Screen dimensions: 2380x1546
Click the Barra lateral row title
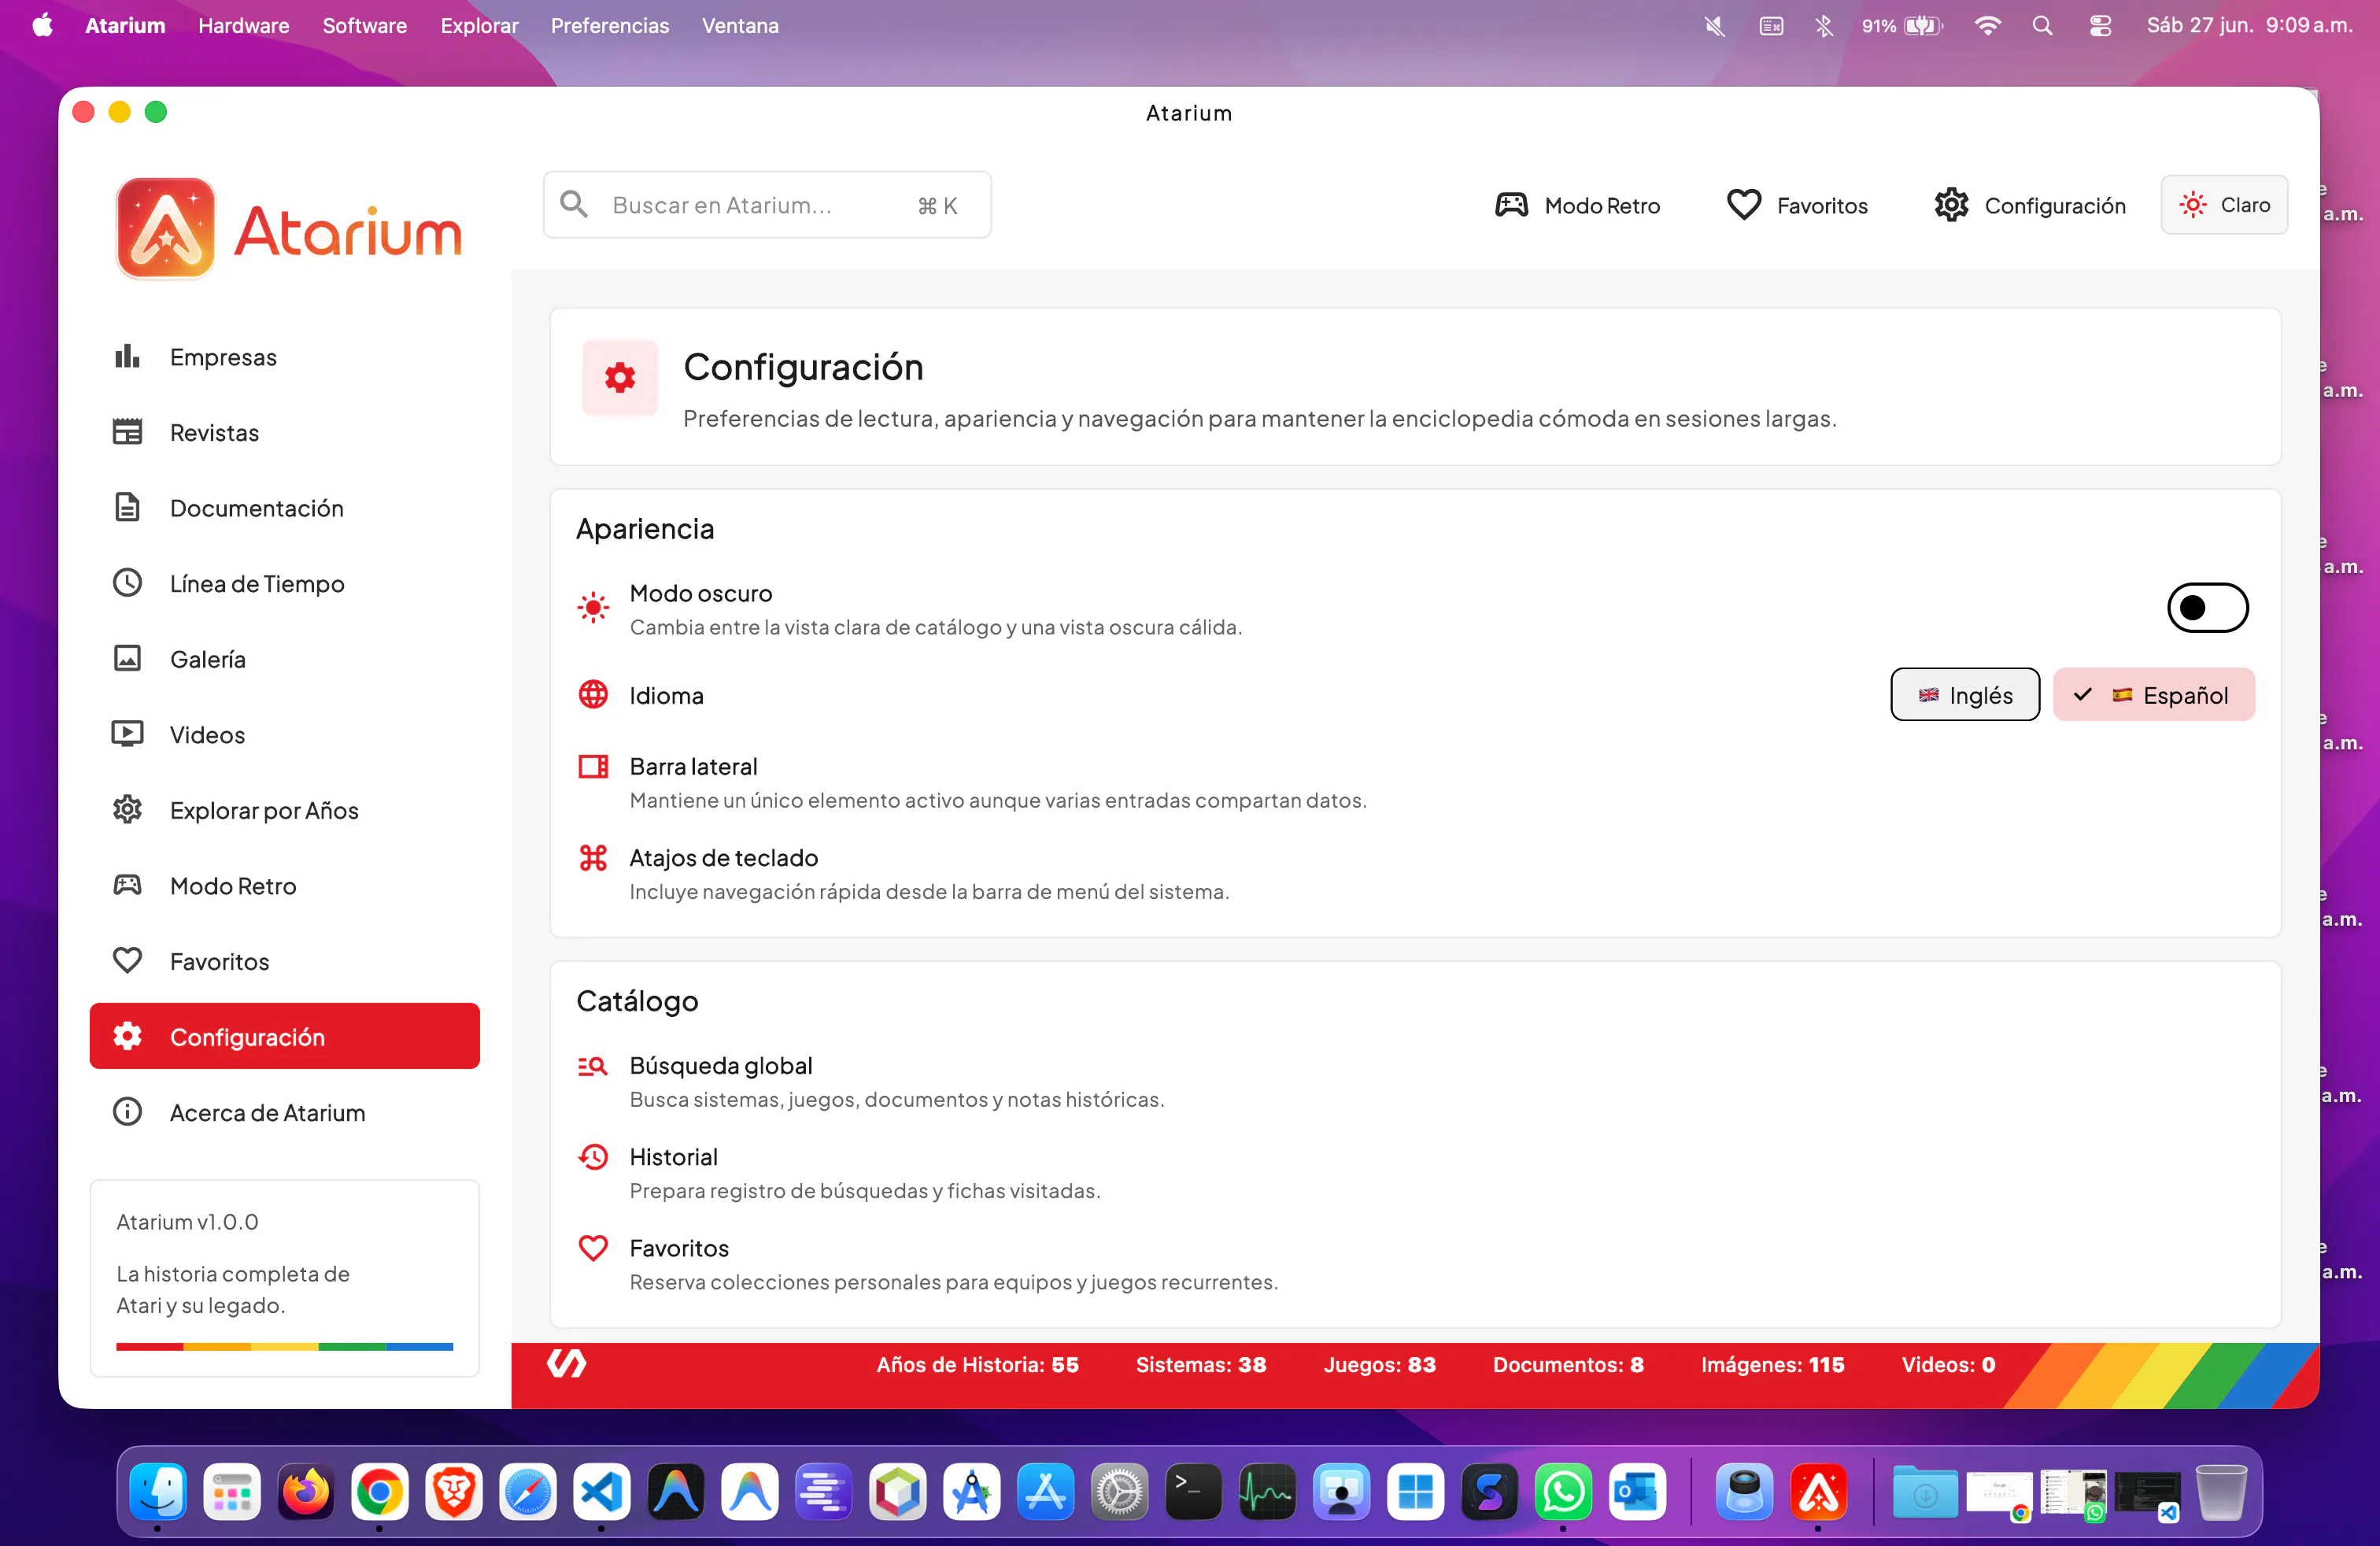point(693,767)
